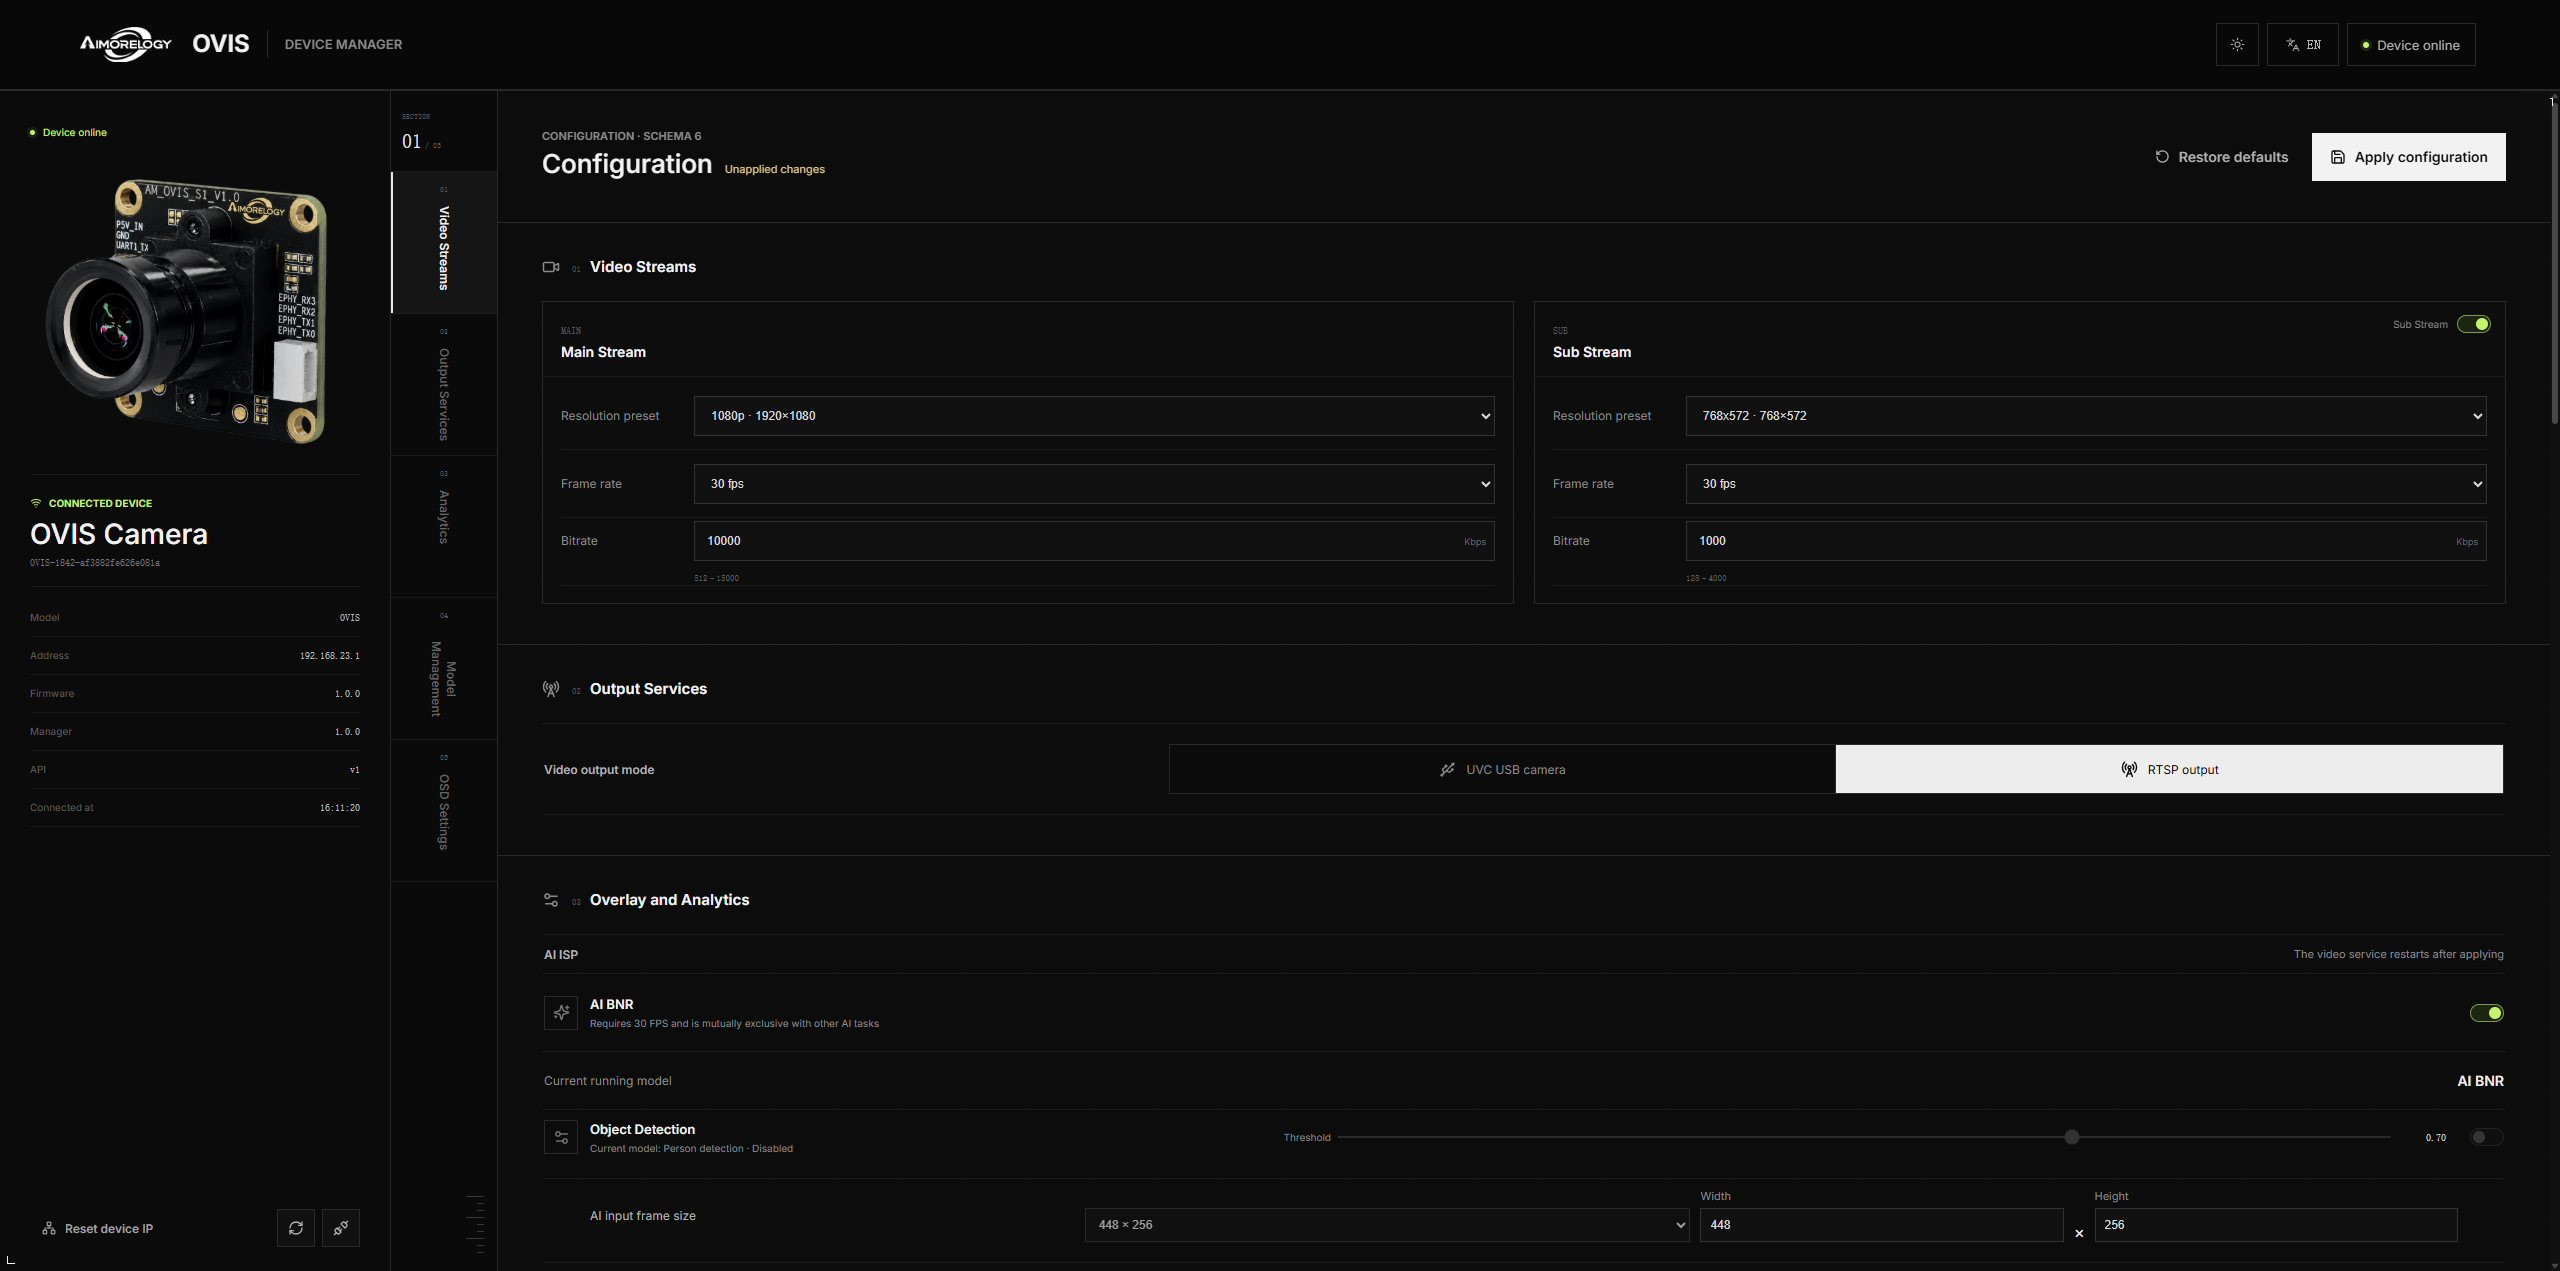Open Main Stream resolution preset dropdown
The image size is (2560, 1271).
click(1094, 416)
